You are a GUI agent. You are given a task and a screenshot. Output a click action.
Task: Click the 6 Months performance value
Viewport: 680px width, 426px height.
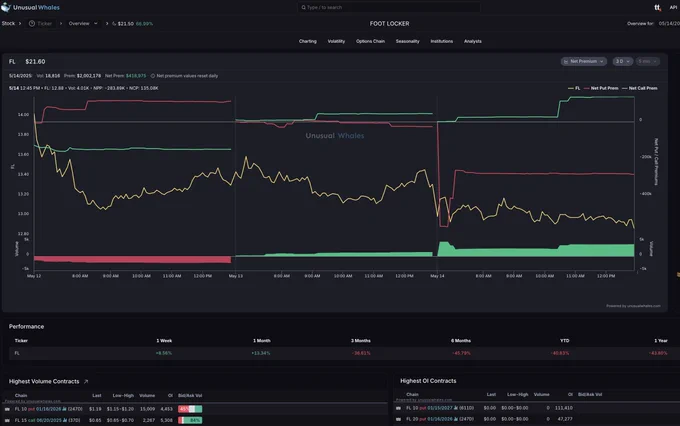click(461, 353)
